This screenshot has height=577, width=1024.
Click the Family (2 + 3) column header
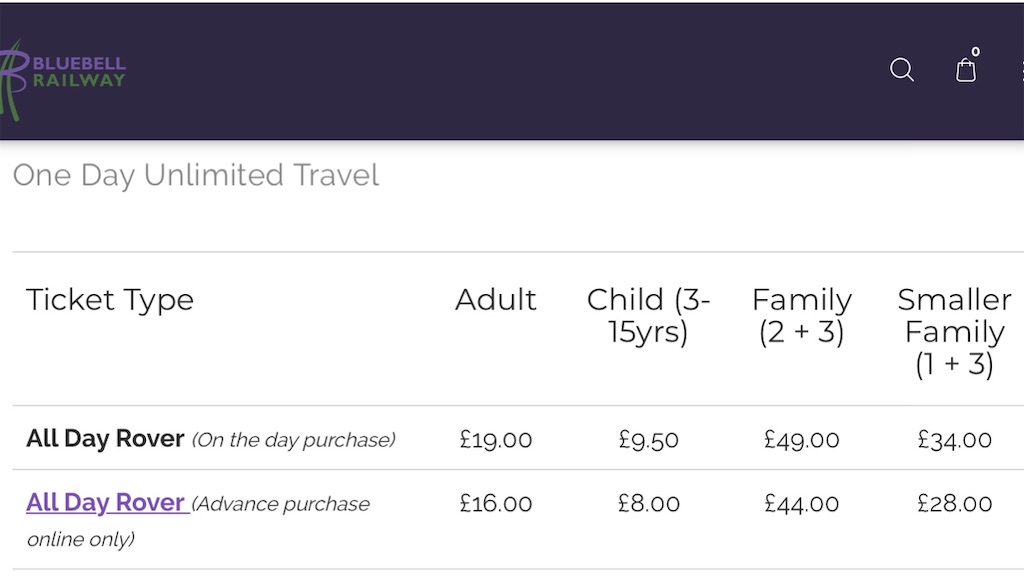point(802,316)
